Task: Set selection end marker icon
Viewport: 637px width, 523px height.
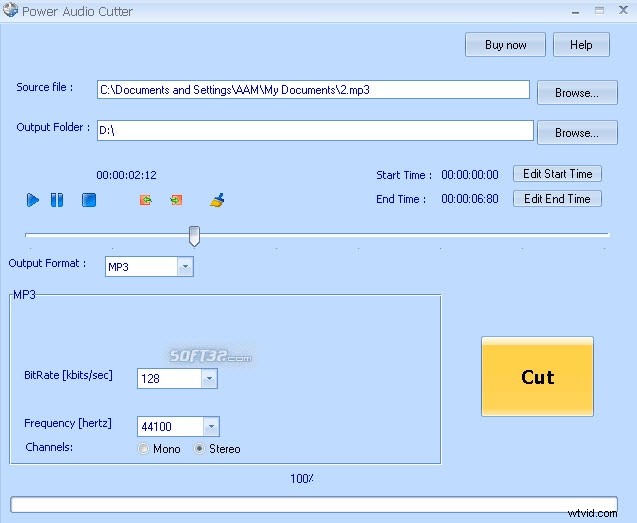Action: click(176, 200)
